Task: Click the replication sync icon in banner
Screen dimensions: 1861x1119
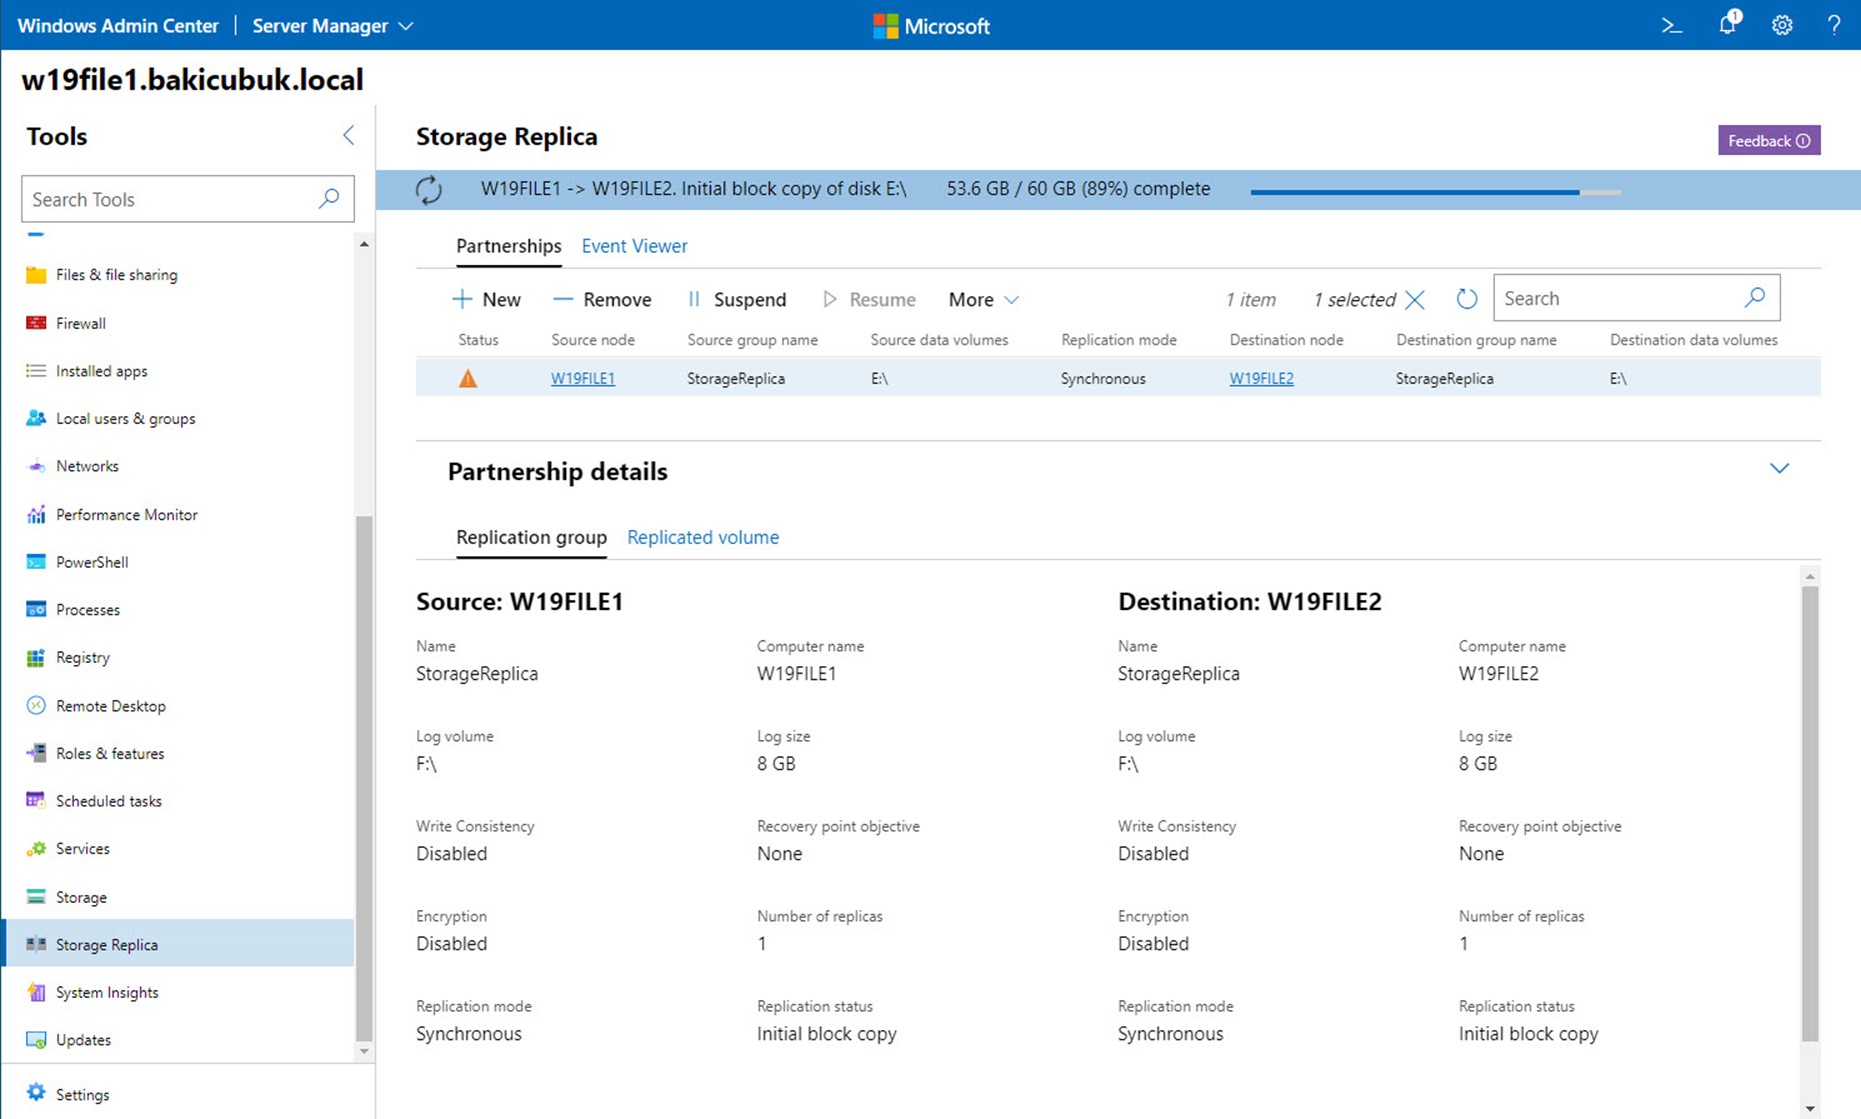Action: [x=429, y=190]
